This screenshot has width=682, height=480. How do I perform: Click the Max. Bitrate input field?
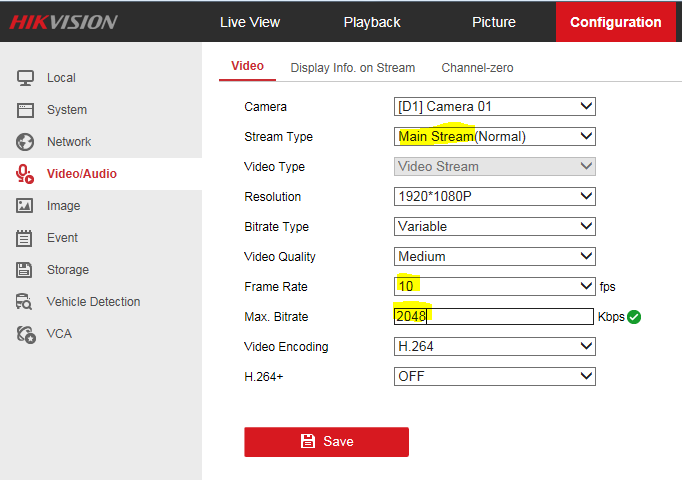(x=495, y=316)
